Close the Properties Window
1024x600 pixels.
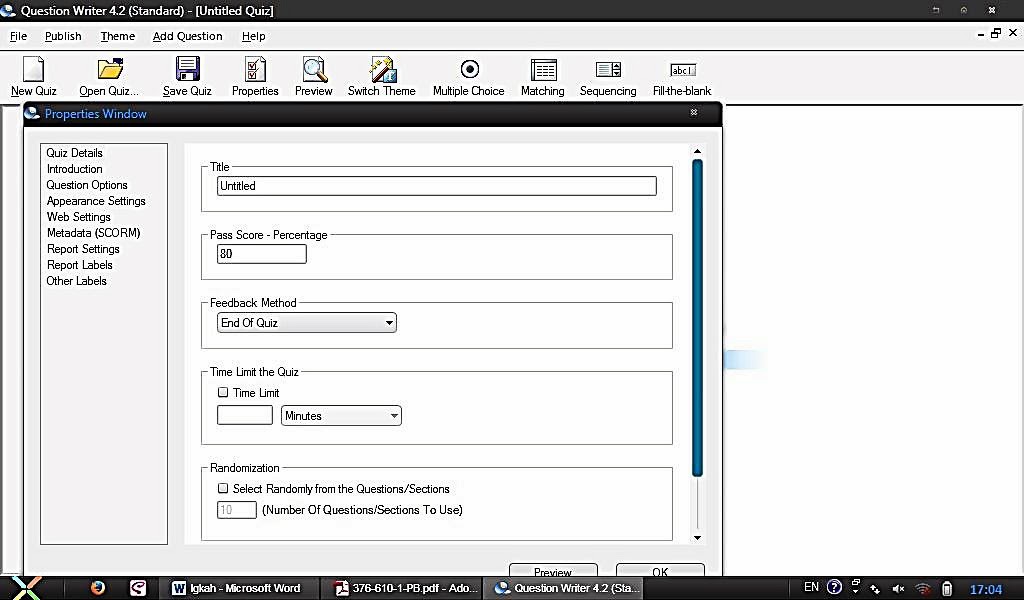click(694, 112)
